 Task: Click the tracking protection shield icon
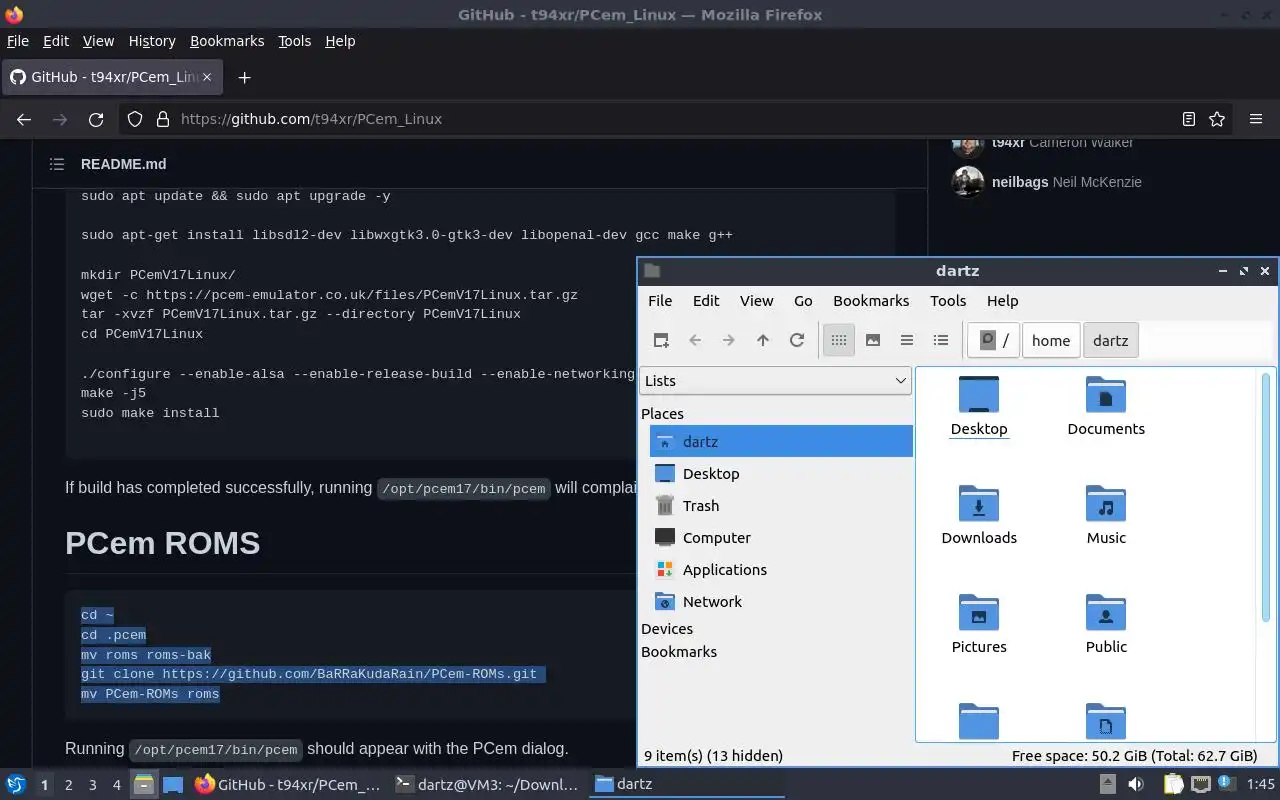pos(135,119)
